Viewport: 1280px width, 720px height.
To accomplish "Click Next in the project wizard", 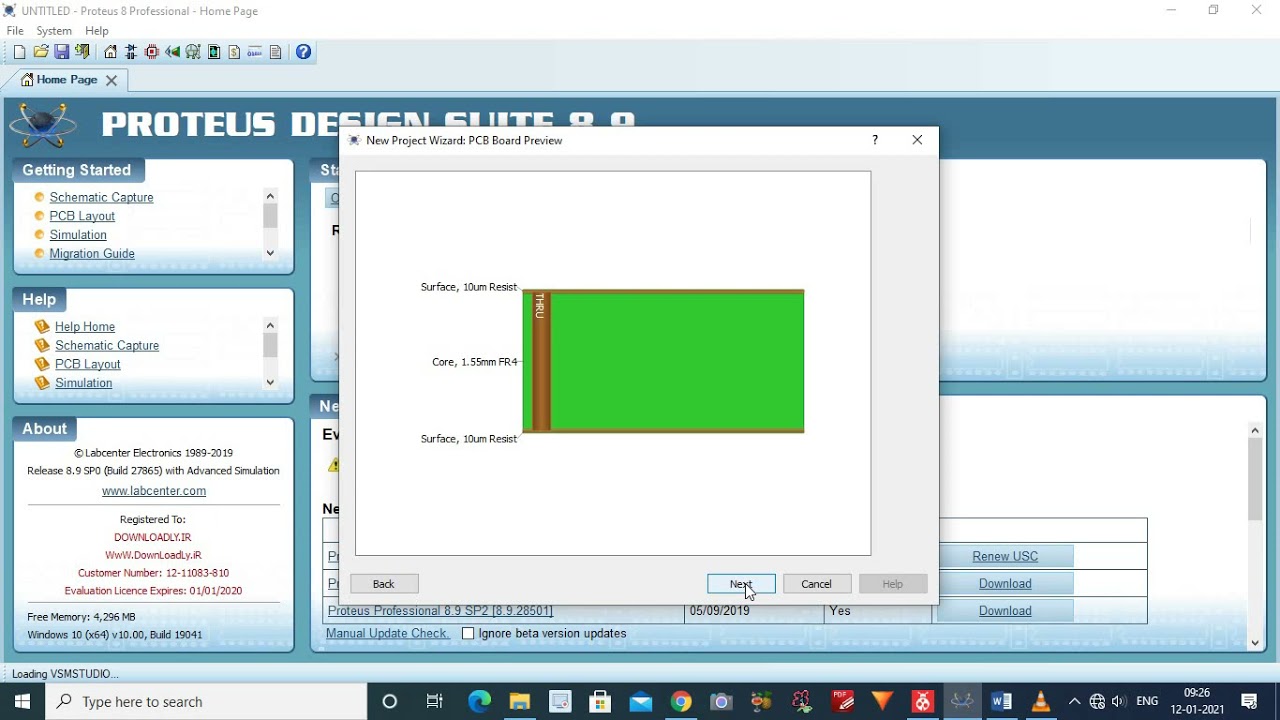I will coord(741,584).
